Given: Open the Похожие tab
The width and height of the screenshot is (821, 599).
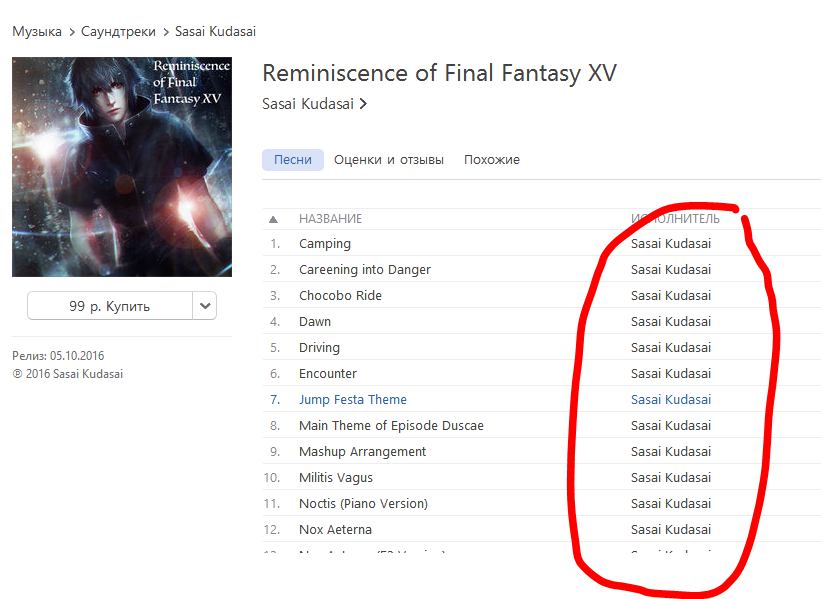Looking at the screenshot, I should pos(492,160).
